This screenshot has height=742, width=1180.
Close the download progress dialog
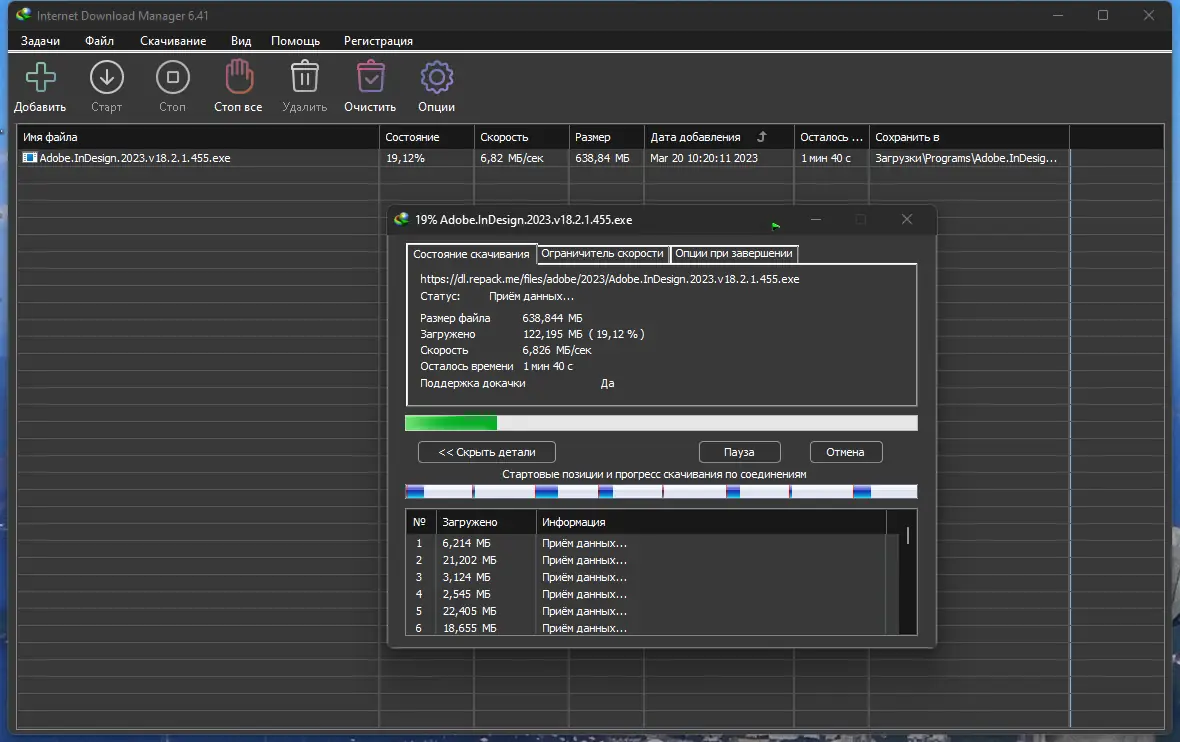click(x=907, y=219)
